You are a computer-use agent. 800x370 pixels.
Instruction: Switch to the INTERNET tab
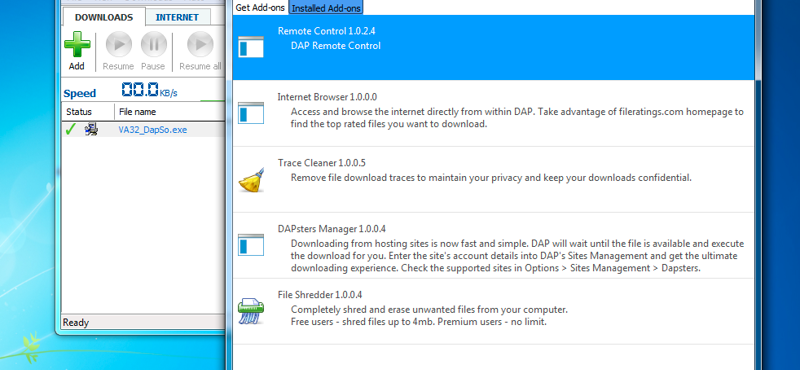(177, 17)
